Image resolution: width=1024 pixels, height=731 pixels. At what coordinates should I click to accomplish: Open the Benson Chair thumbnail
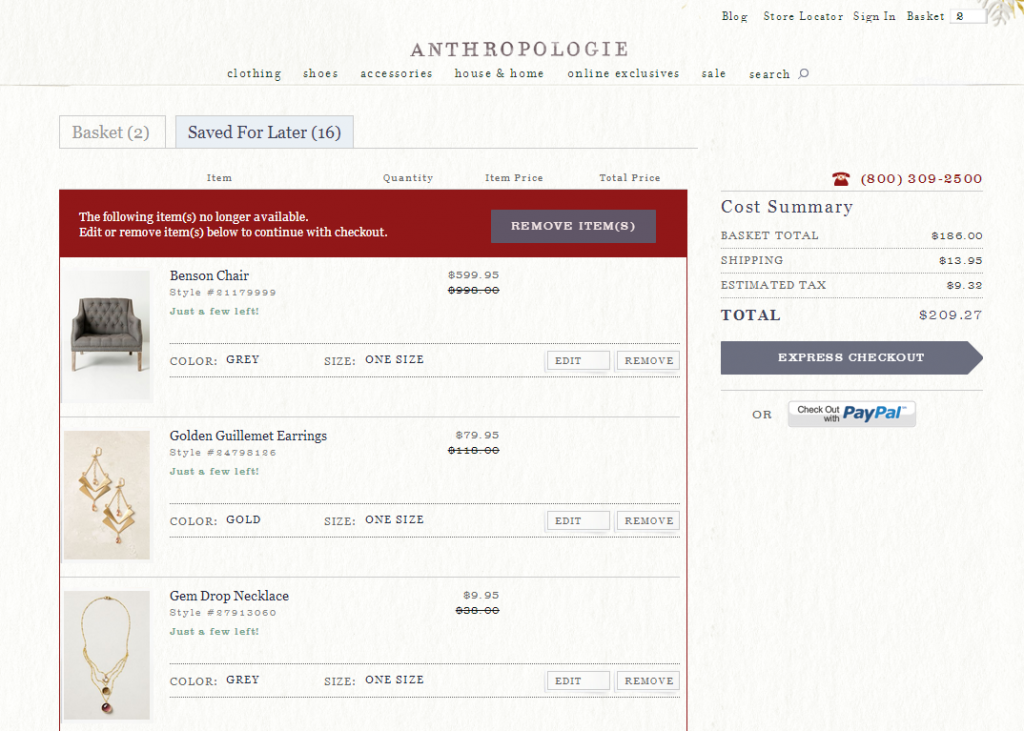point(108,335)
